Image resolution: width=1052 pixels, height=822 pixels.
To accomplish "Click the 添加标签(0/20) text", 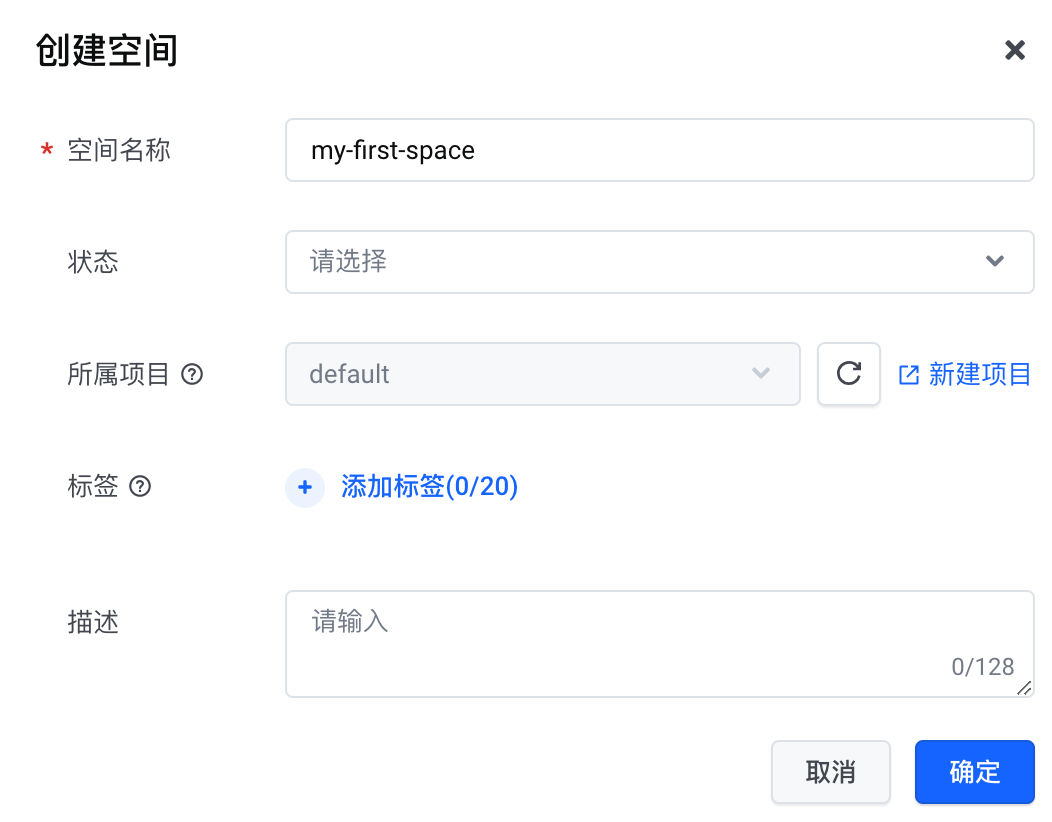I will [429, 487].
